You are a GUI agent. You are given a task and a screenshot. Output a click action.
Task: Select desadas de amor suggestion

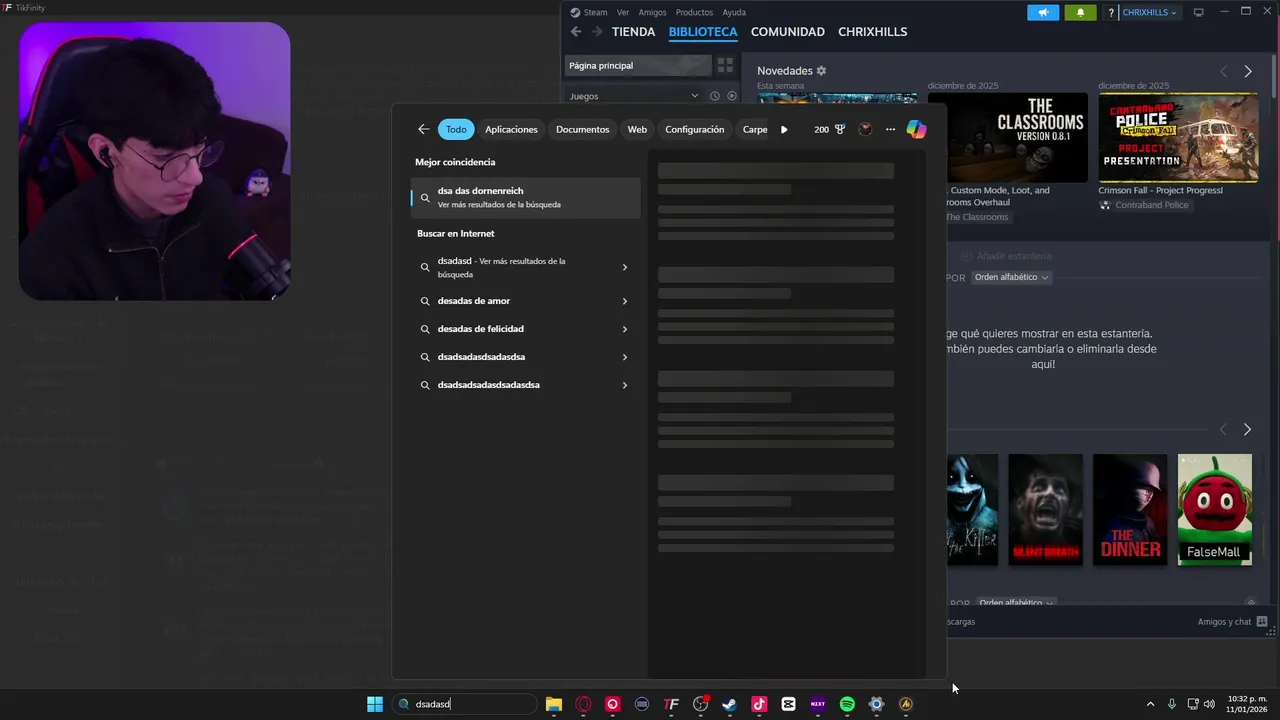tap(474, 301)
